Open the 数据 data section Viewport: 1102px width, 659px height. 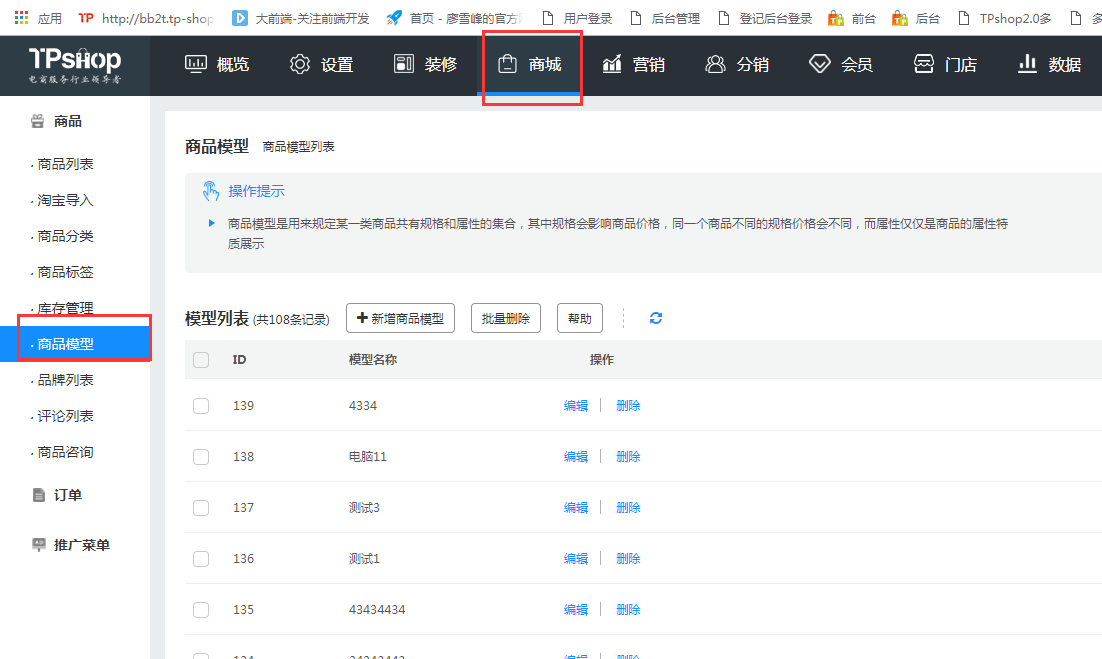(x=1059, y=64)
